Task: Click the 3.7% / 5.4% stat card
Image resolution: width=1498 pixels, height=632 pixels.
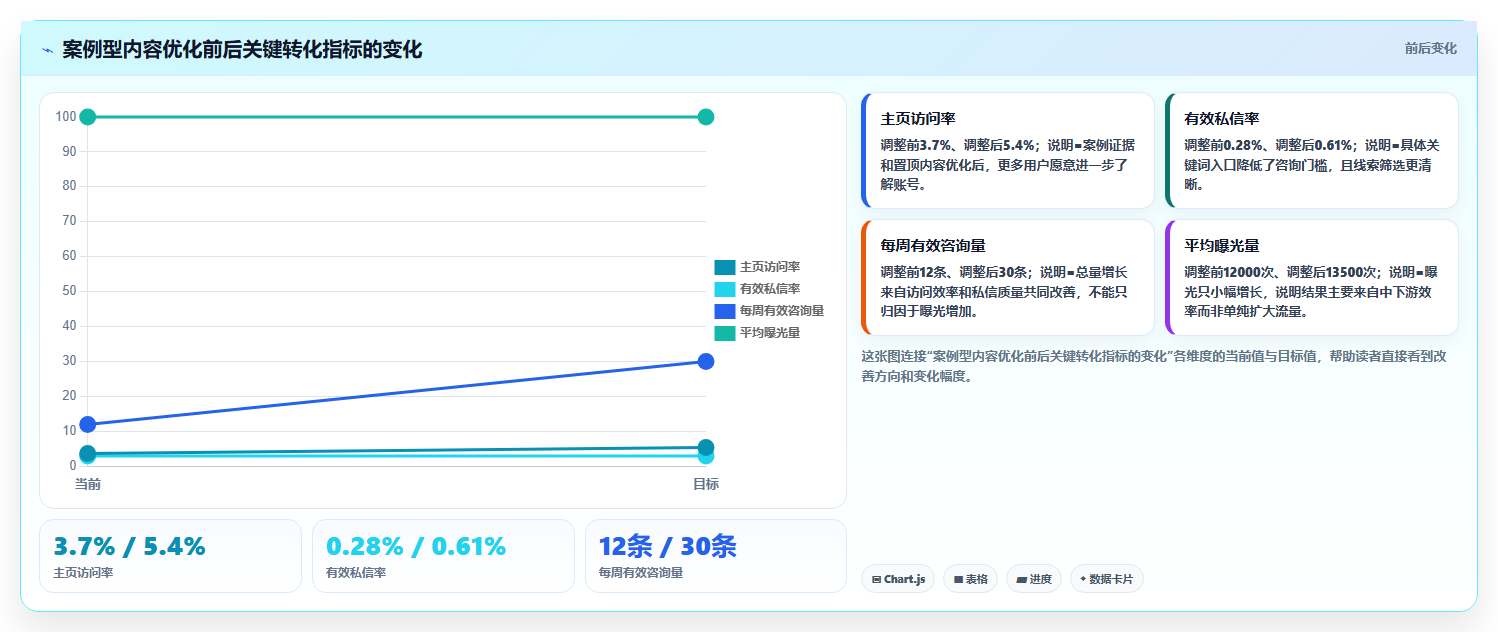Action: tap(170, 556)
